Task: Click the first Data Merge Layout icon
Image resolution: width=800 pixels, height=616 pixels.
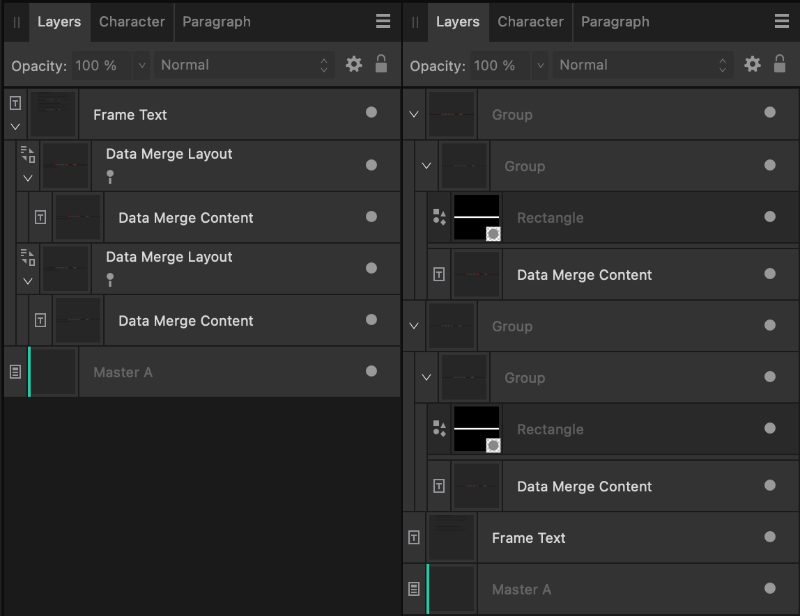Action: click(28, 154)
